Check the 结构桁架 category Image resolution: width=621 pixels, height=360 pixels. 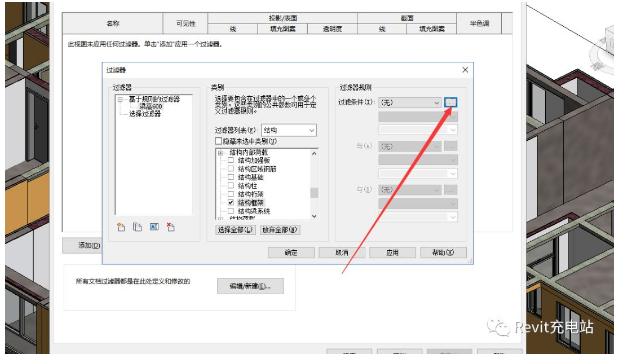[231, 194]
